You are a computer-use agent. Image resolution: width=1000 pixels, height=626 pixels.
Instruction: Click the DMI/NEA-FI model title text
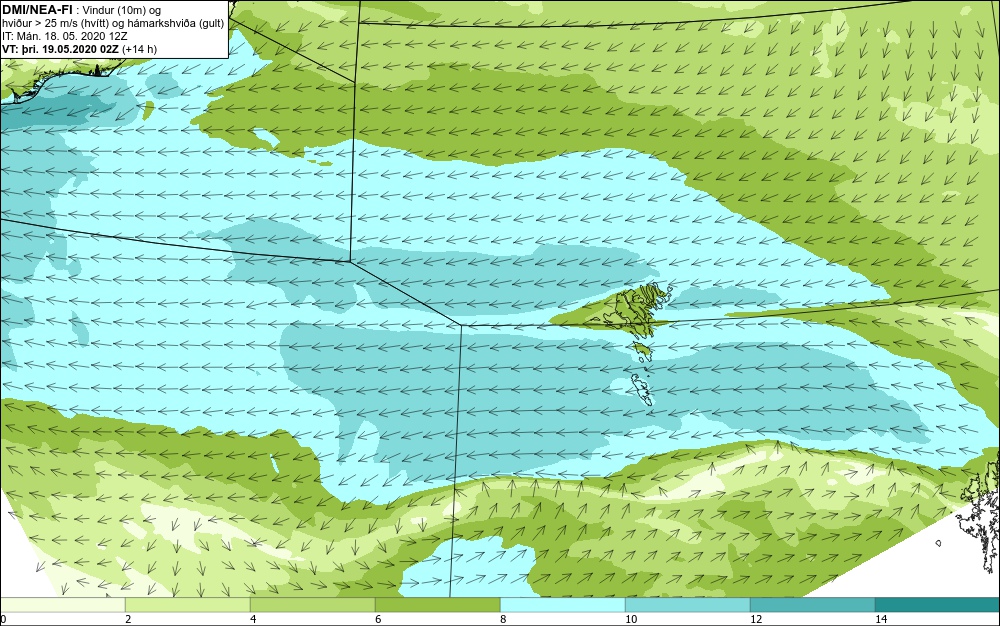point(36,8)
